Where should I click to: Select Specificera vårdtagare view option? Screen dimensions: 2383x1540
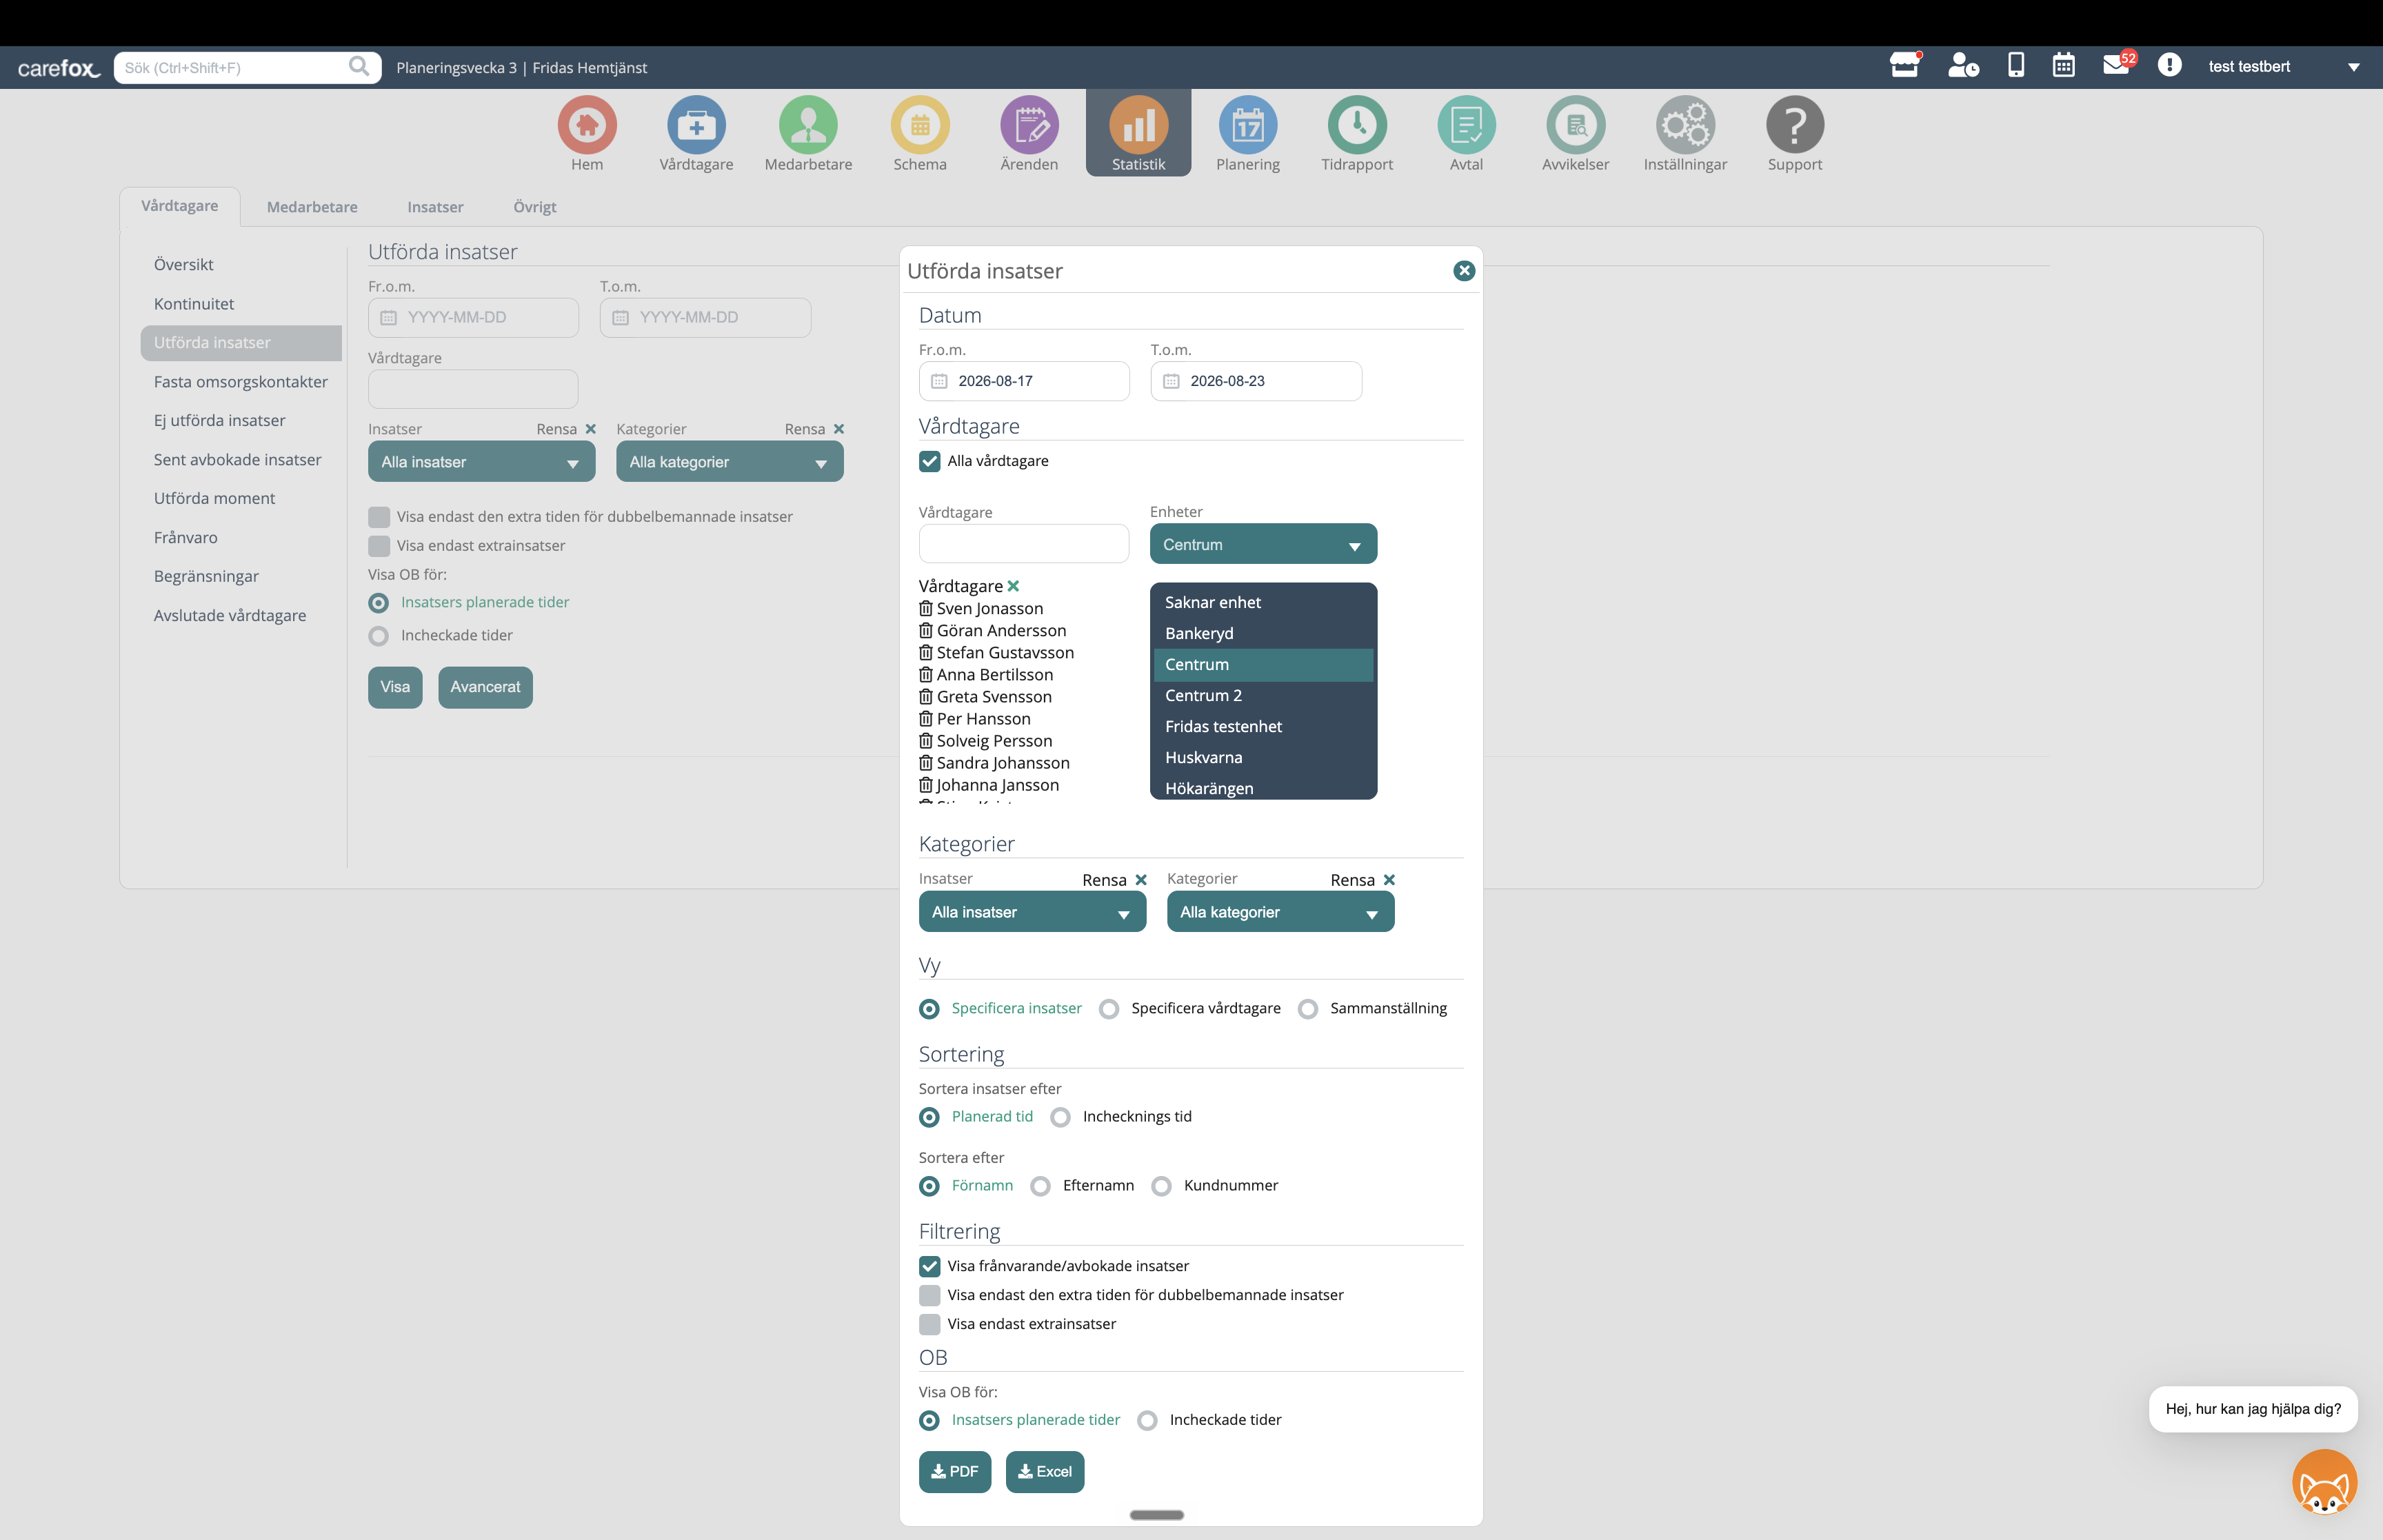(1109, 1009)
